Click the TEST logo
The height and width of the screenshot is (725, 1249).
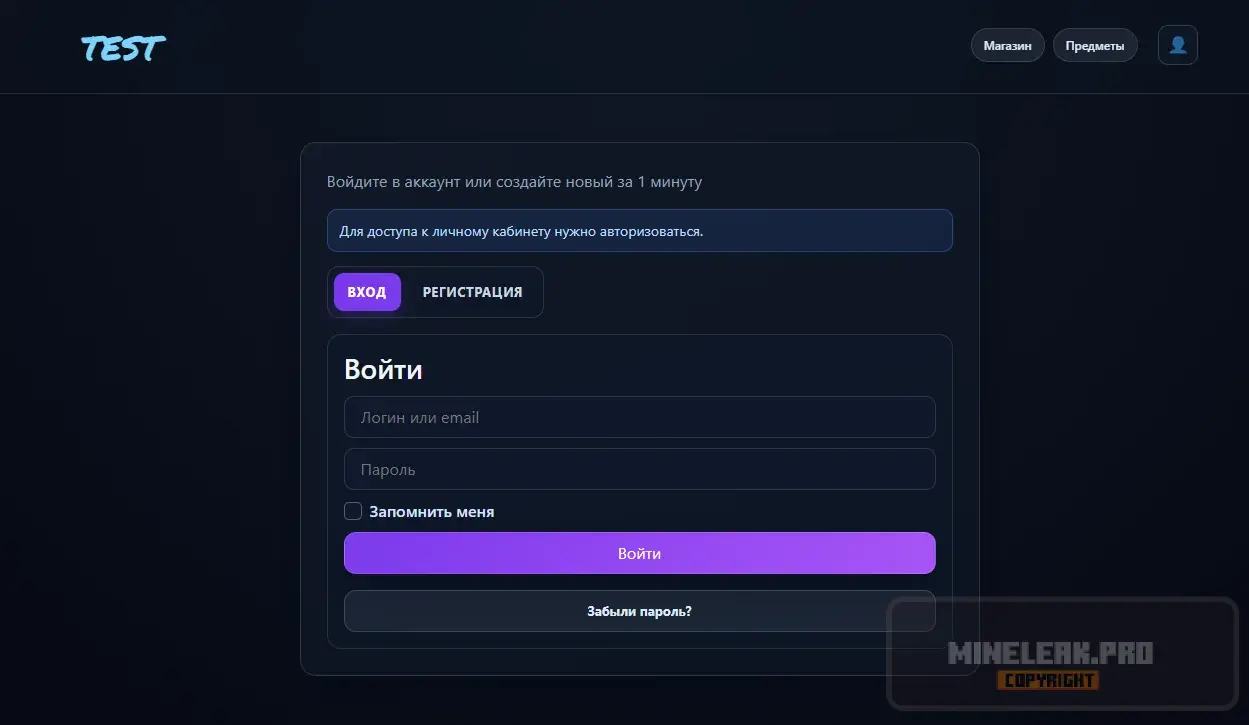(123, 47)
